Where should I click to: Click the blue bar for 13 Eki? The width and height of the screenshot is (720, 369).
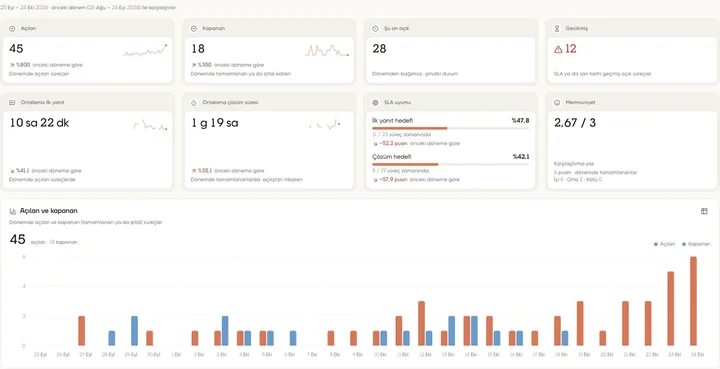tap(451, 331)
